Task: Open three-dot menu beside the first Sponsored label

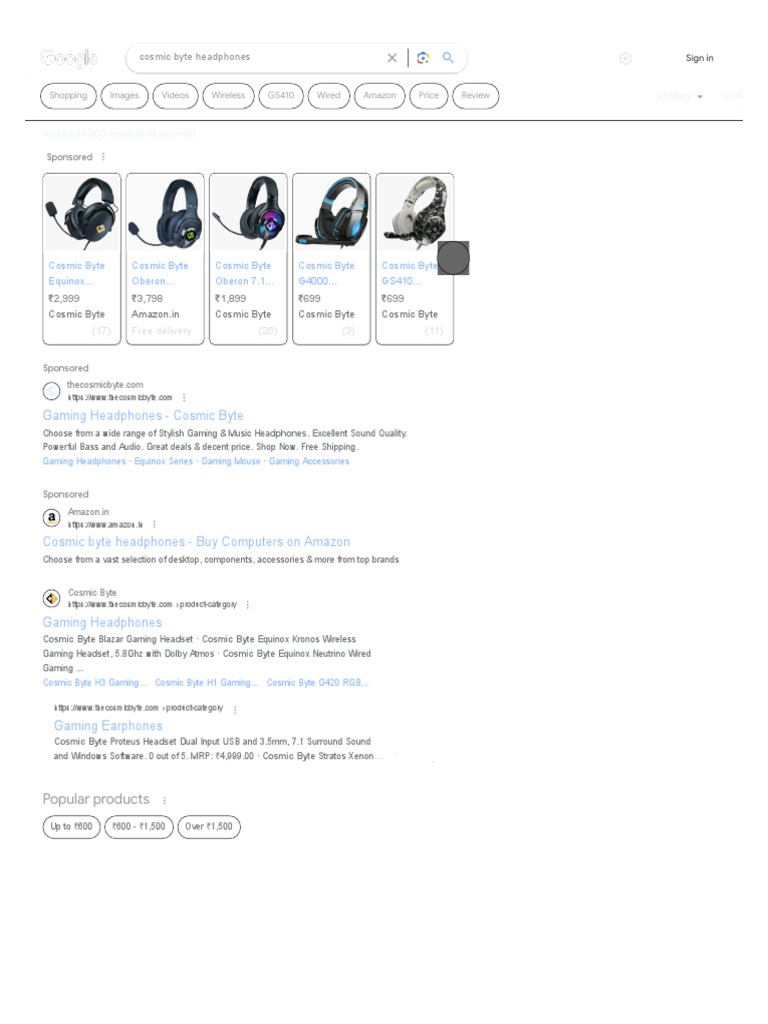Action: click(103, 157)
